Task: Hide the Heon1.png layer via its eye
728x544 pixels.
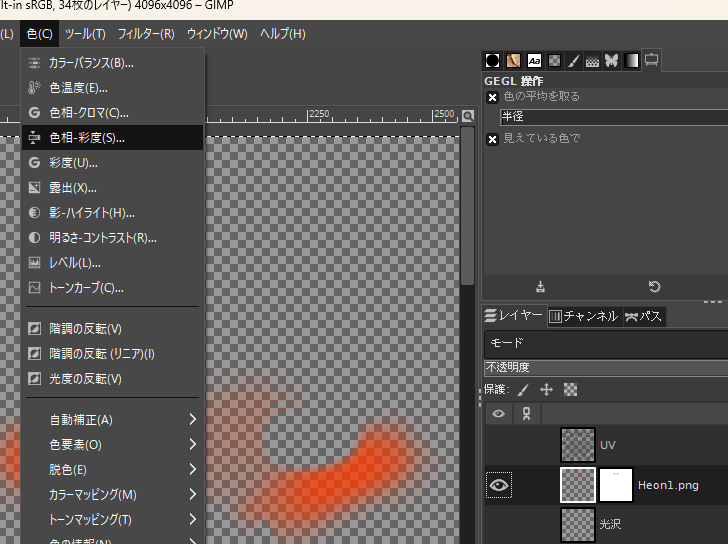Action: point(499,485)
